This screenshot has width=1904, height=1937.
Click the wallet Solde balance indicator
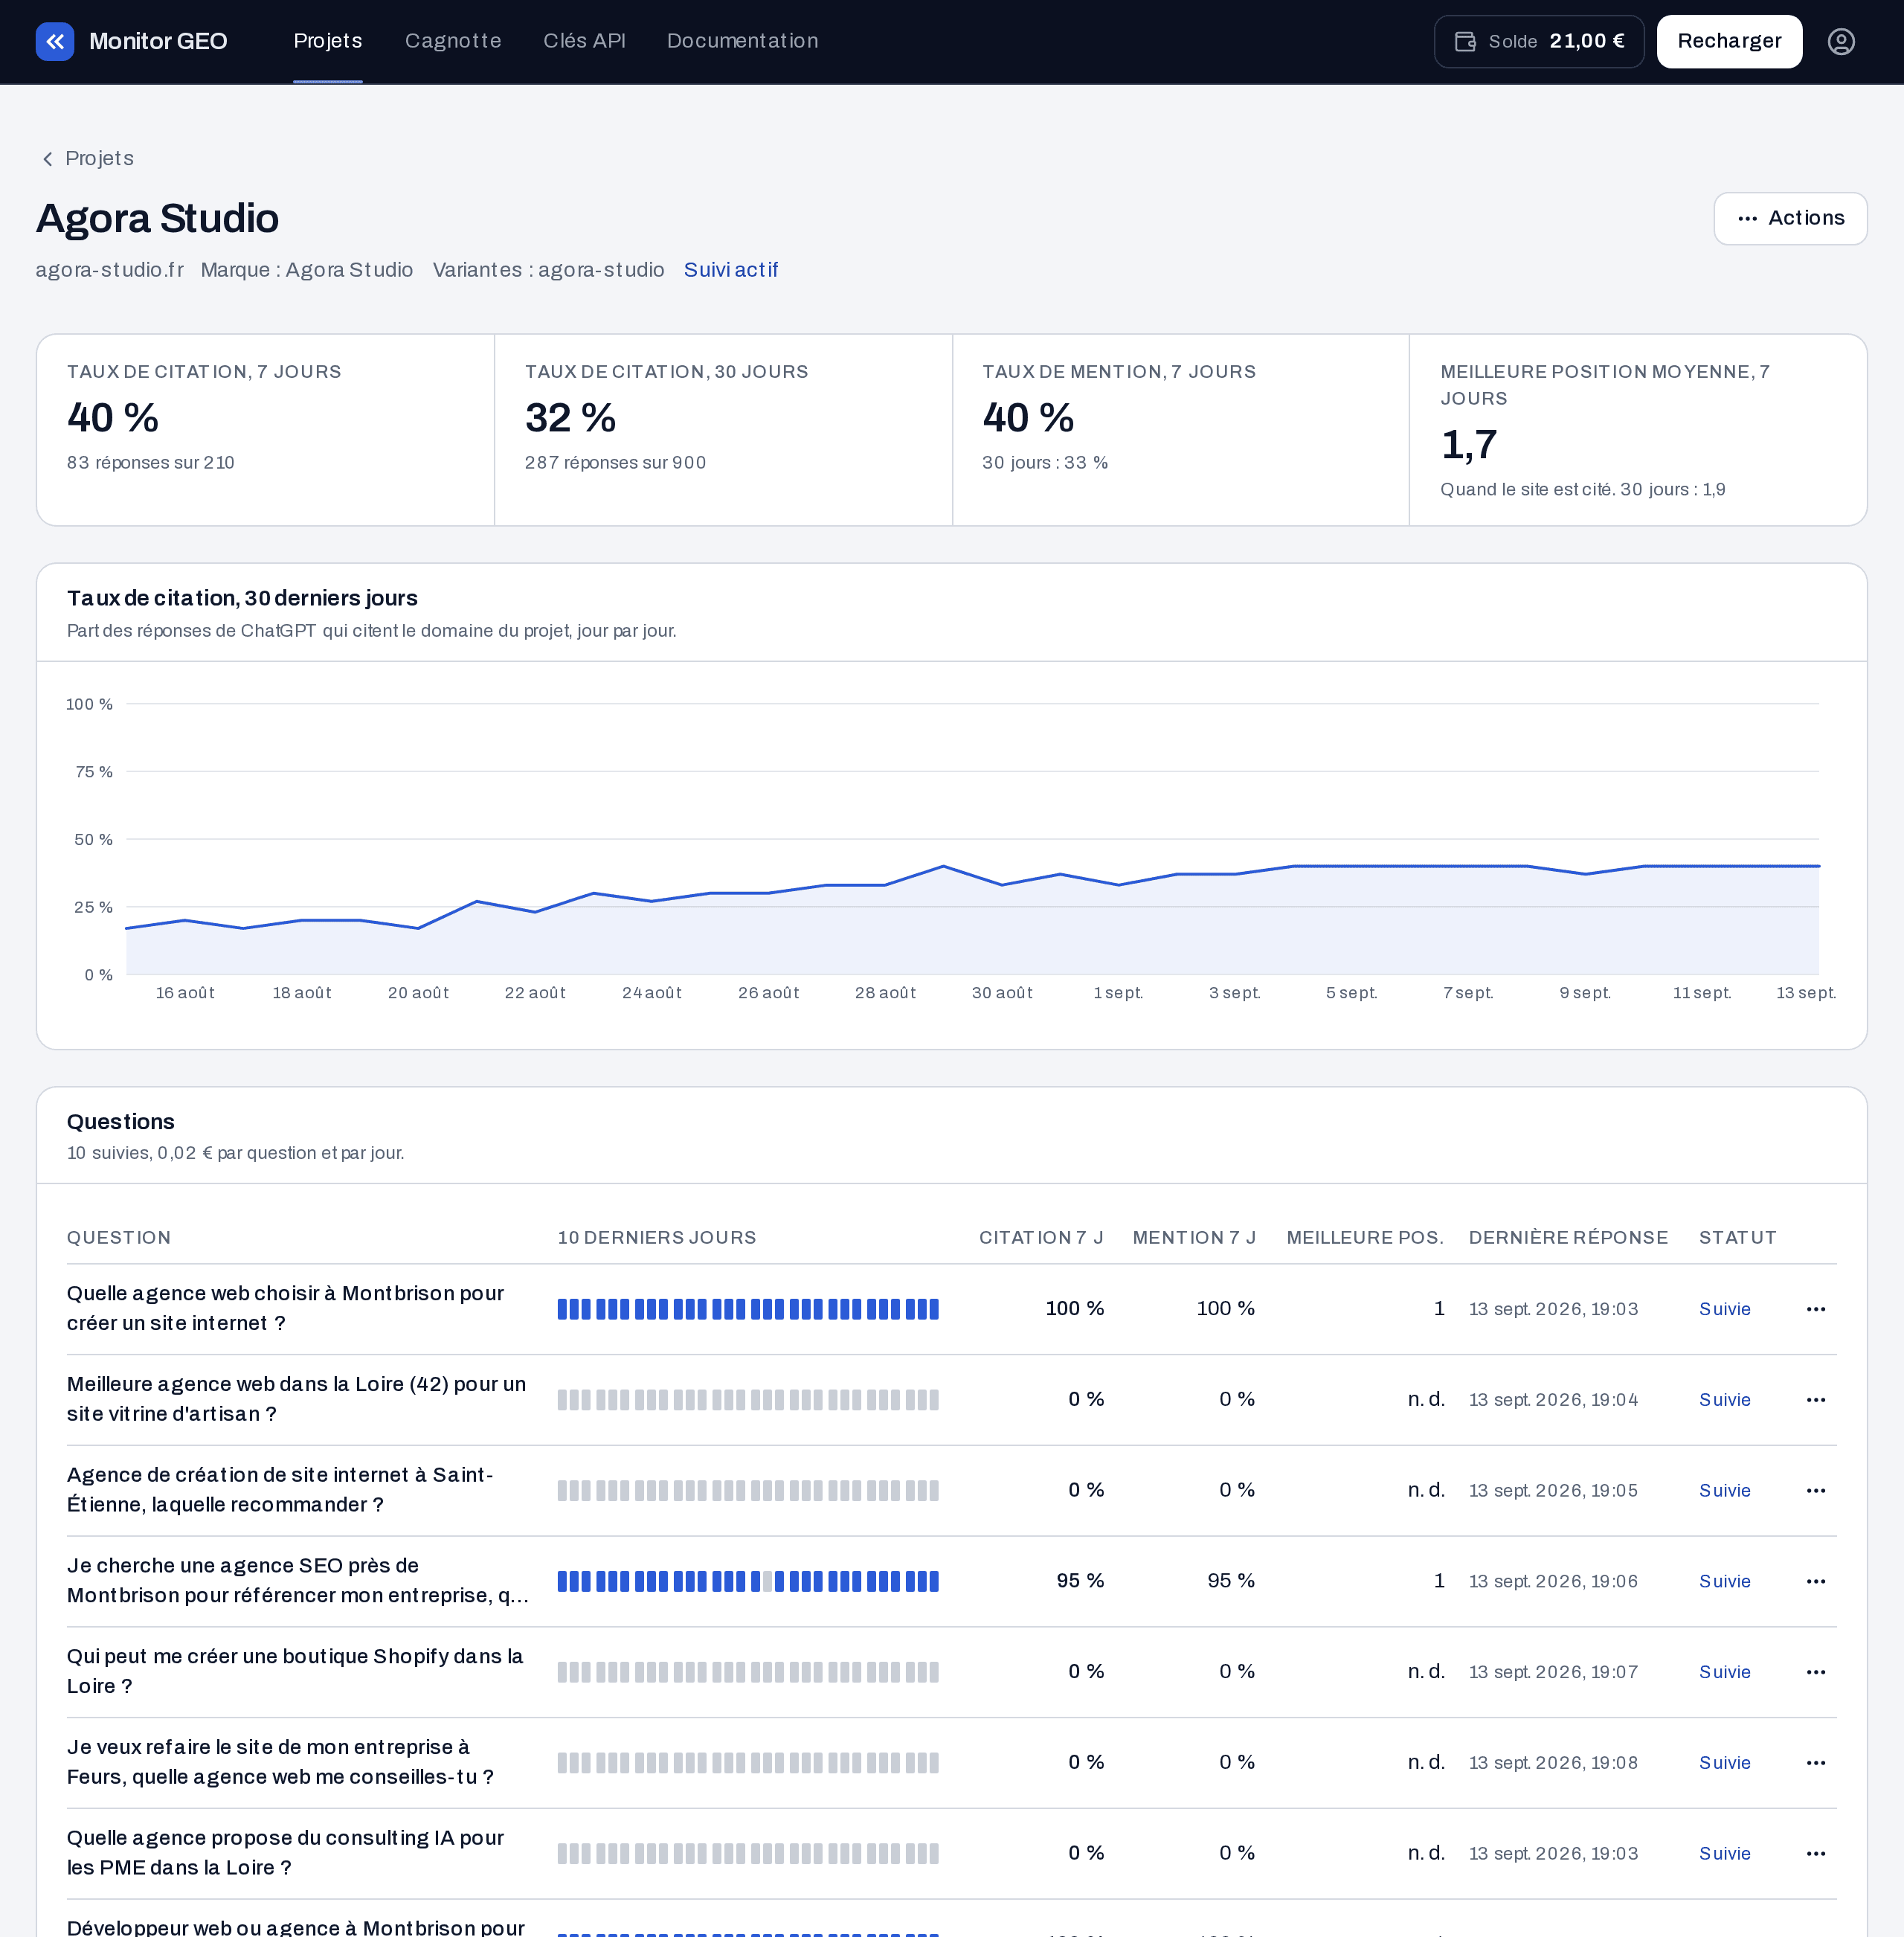(x=1538, y=41)
